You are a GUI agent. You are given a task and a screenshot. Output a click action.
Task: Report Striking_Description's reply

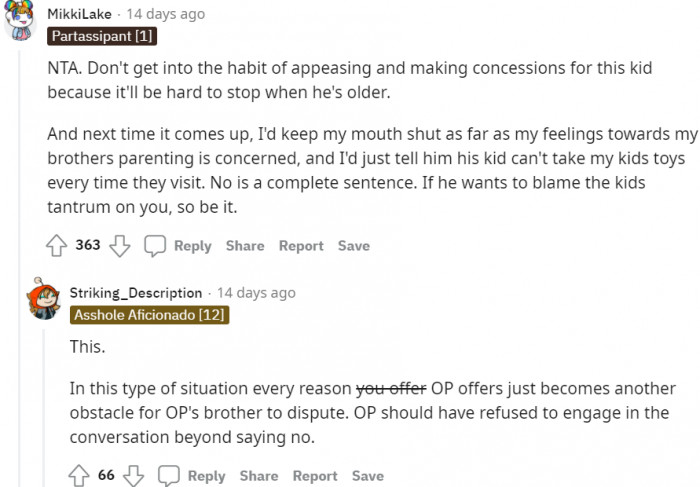point(315,476)
